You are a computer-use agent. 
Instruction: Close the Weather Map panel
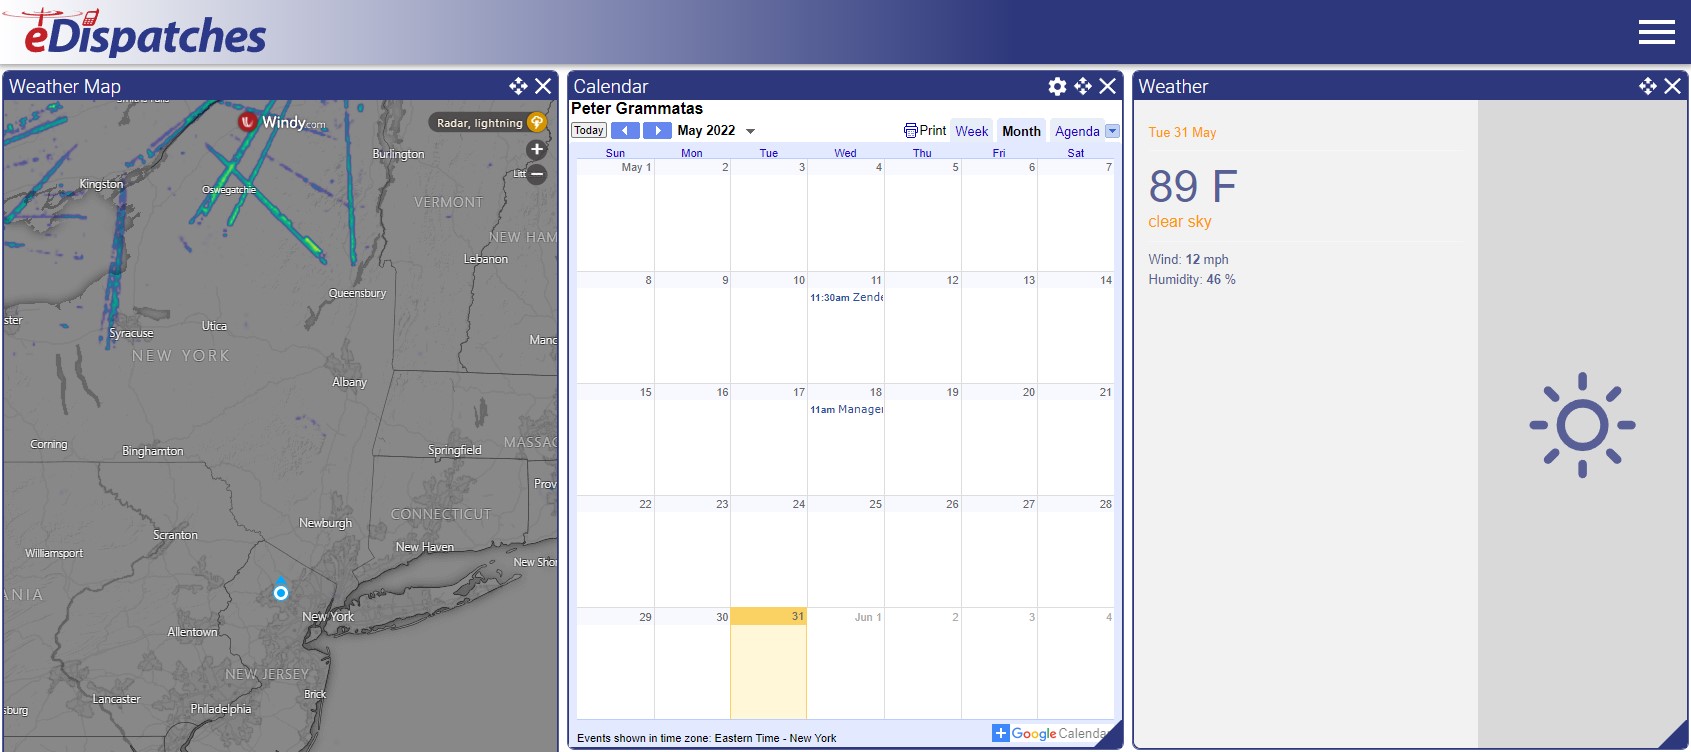543,86
